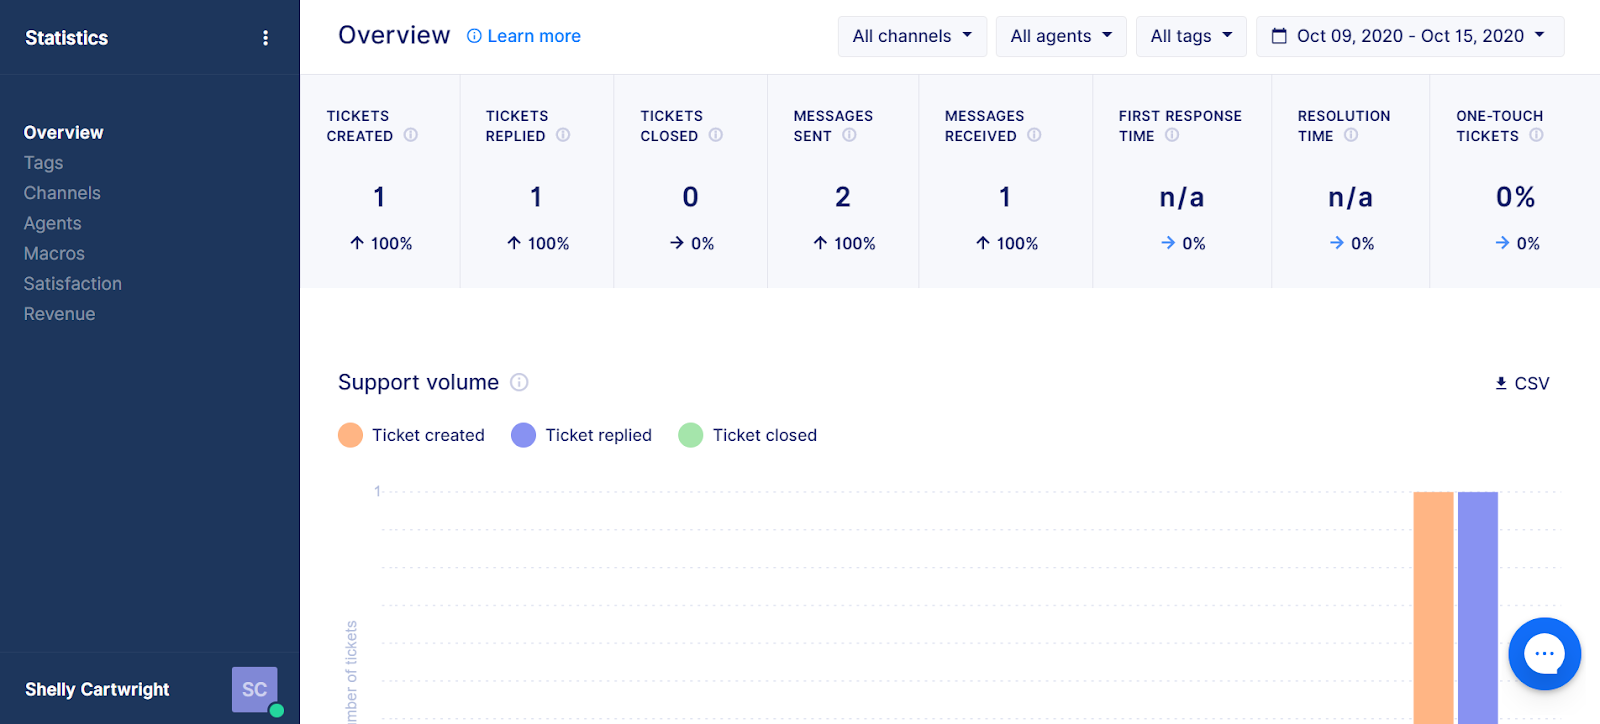Screen dimensions: 1600x724
Task: Toggle Ticket closed series in legend
Action: (748, 435)
